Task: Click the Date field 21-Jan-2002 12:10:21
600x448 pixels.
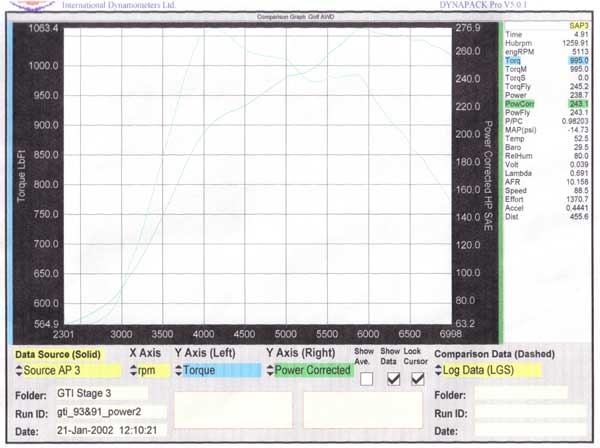Action: click(111, 430)
